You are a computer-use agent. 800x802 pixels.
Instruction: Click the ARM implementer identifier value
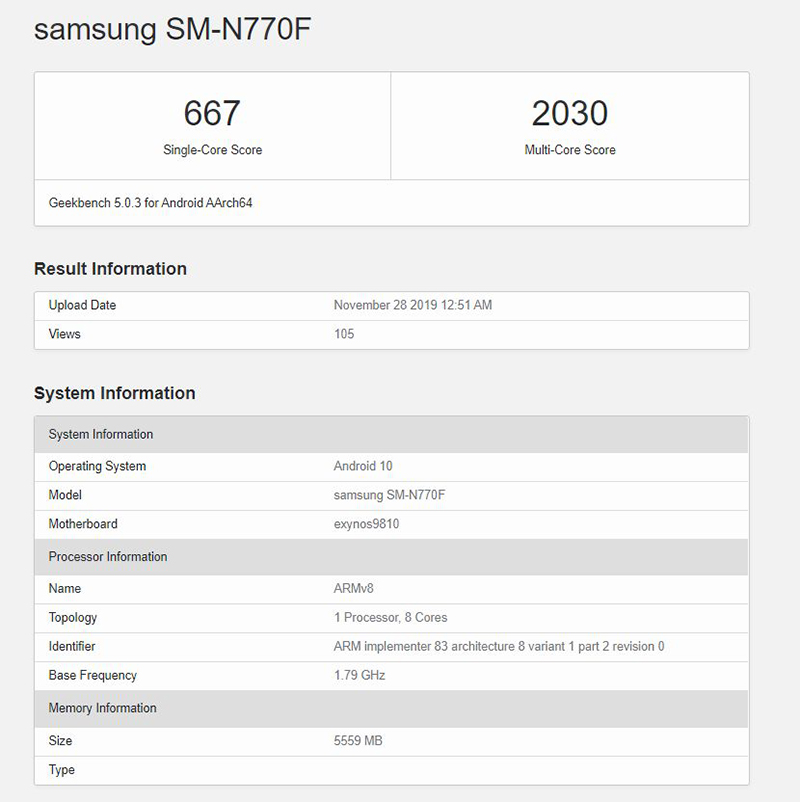[498, 647]
